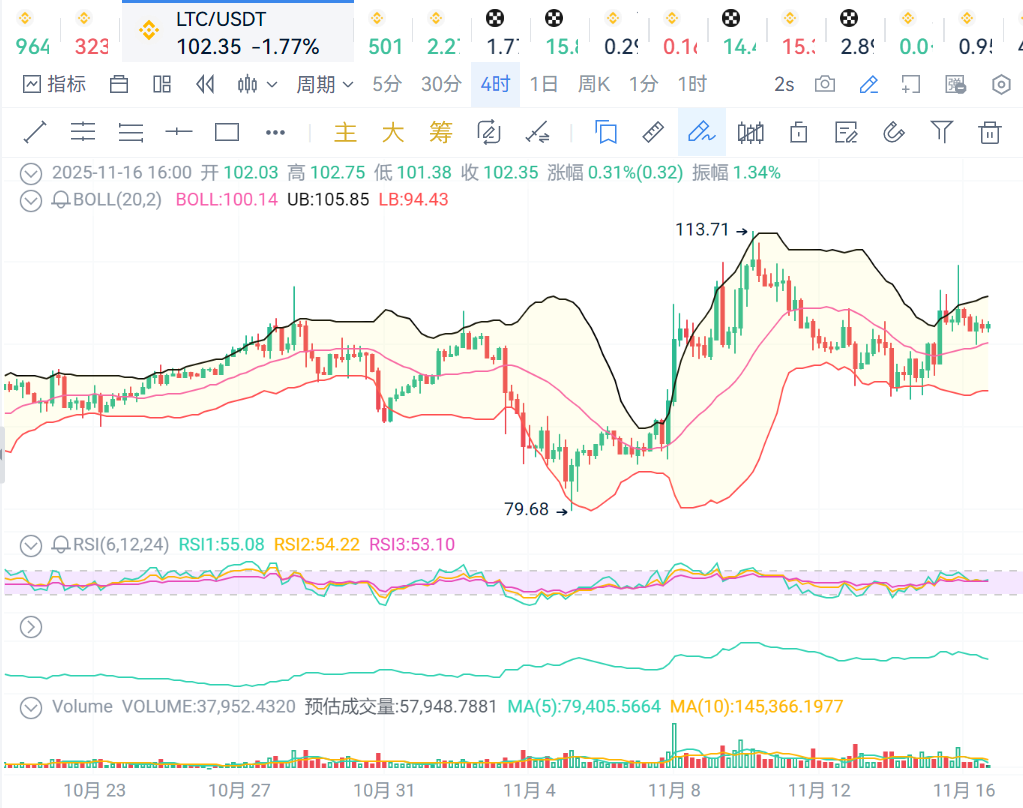Open chart settings hexagon icon

pos(1001,84)
